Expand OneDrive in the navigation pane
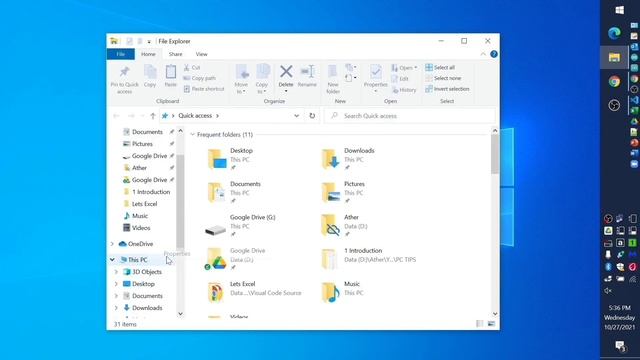The image size is (640, 360). point(112,244)
